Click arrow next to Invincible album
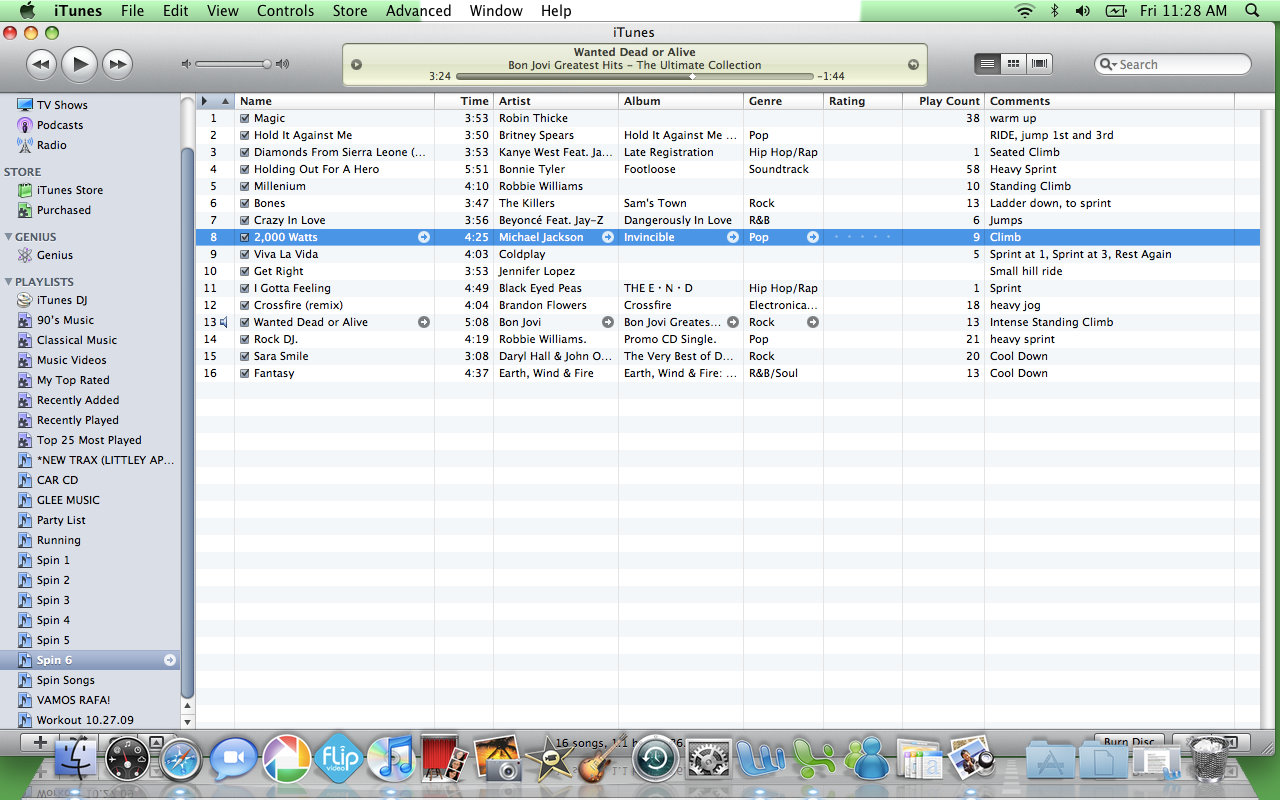 coord(733,237)
